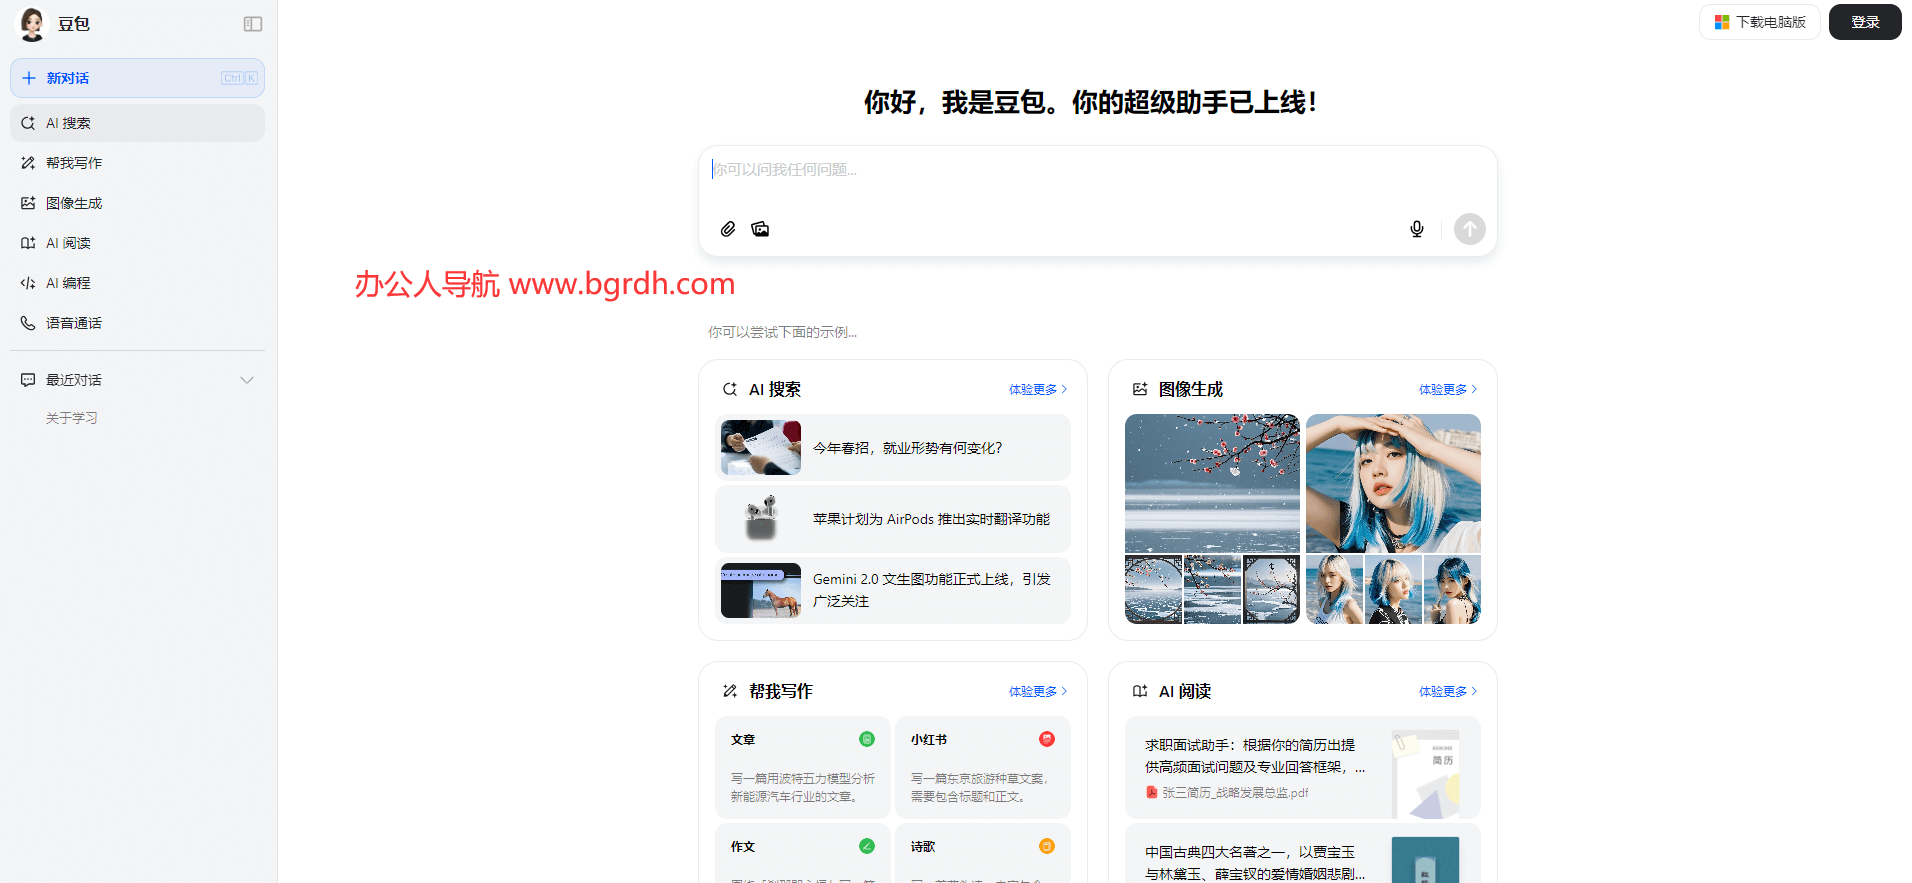Click the 文章 writing template card
1912x883 pixels.
803,767
